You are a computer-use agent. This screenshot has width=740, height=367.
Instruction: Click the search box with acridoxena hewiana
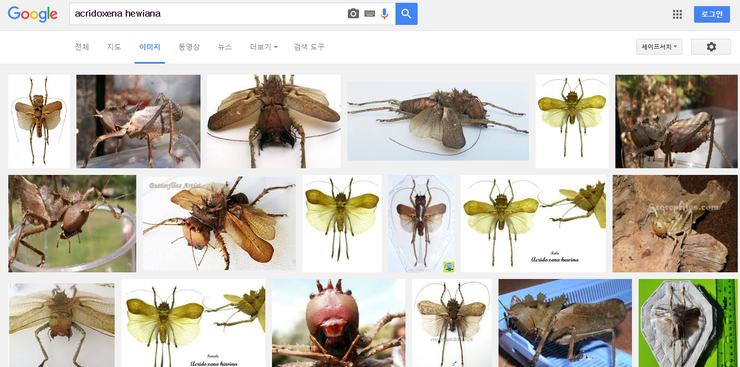click(208, 14)
